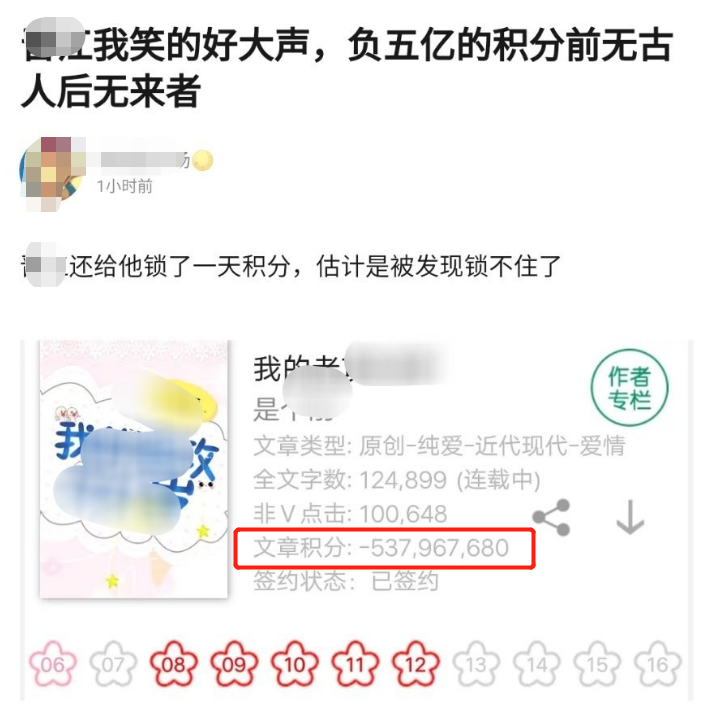Screen dimensions: 709x718
Task: Select chapter flower 16
Action: [657, 664]
